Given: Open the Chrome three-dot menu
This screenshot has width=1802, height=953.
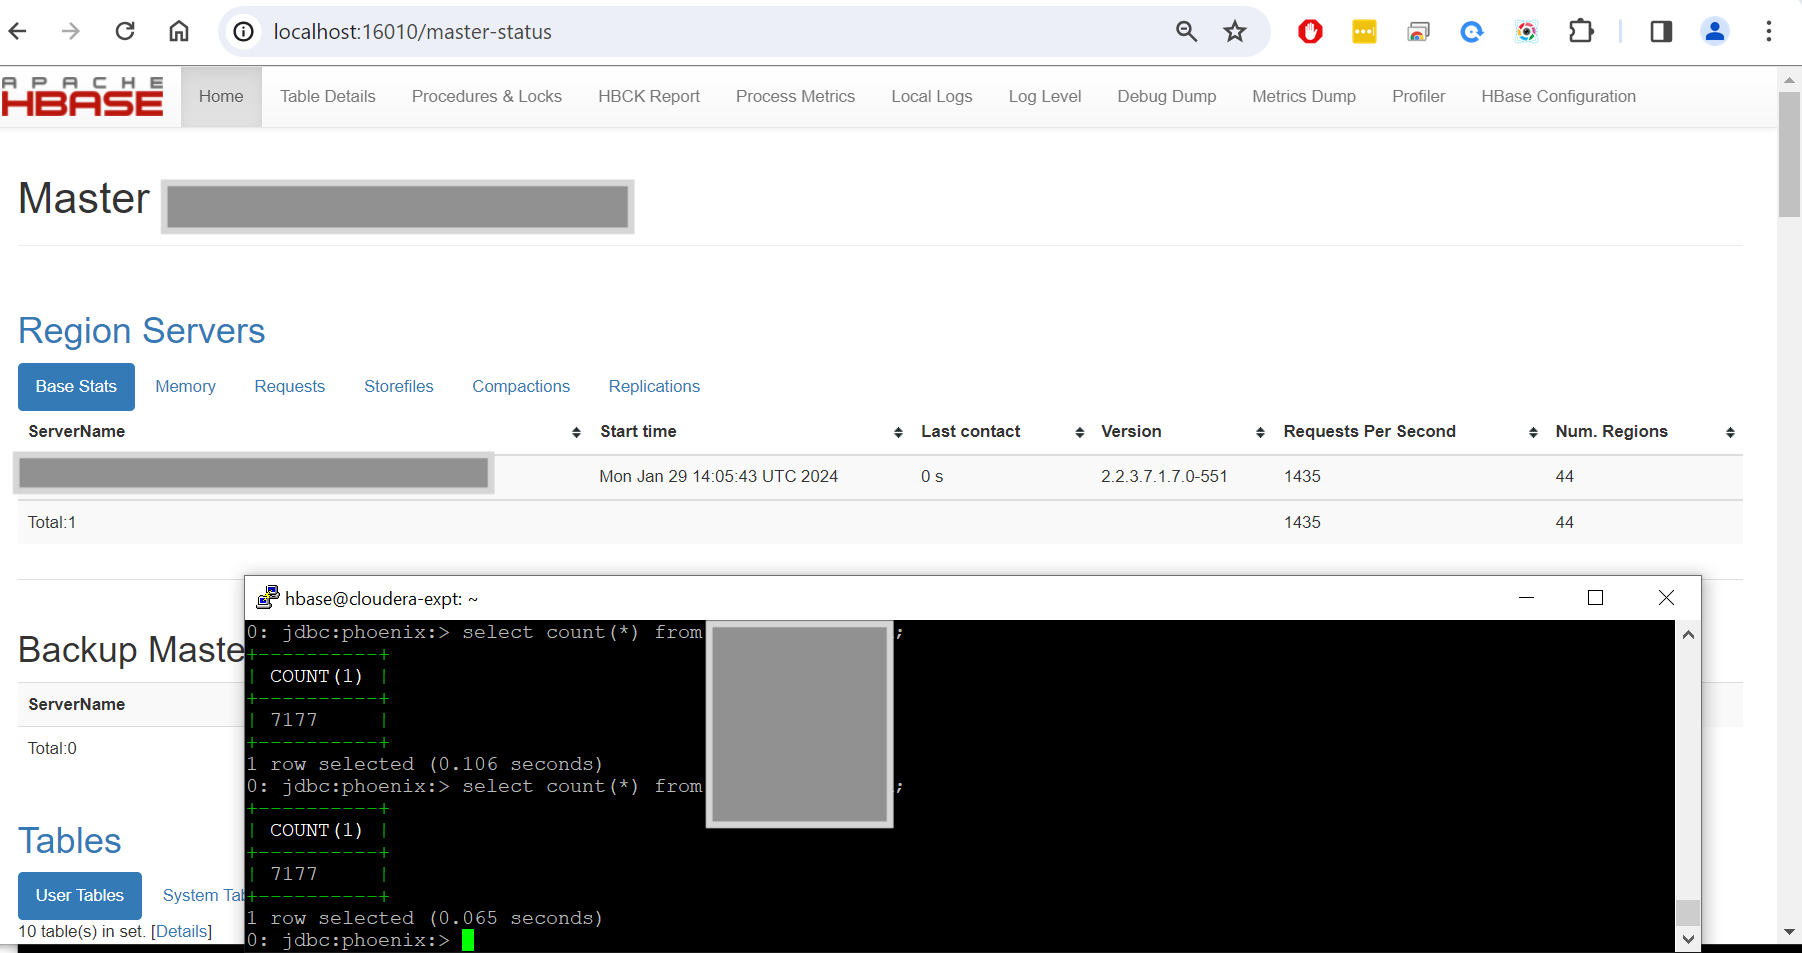Looking at the screenshot, I should point(1768,31).
